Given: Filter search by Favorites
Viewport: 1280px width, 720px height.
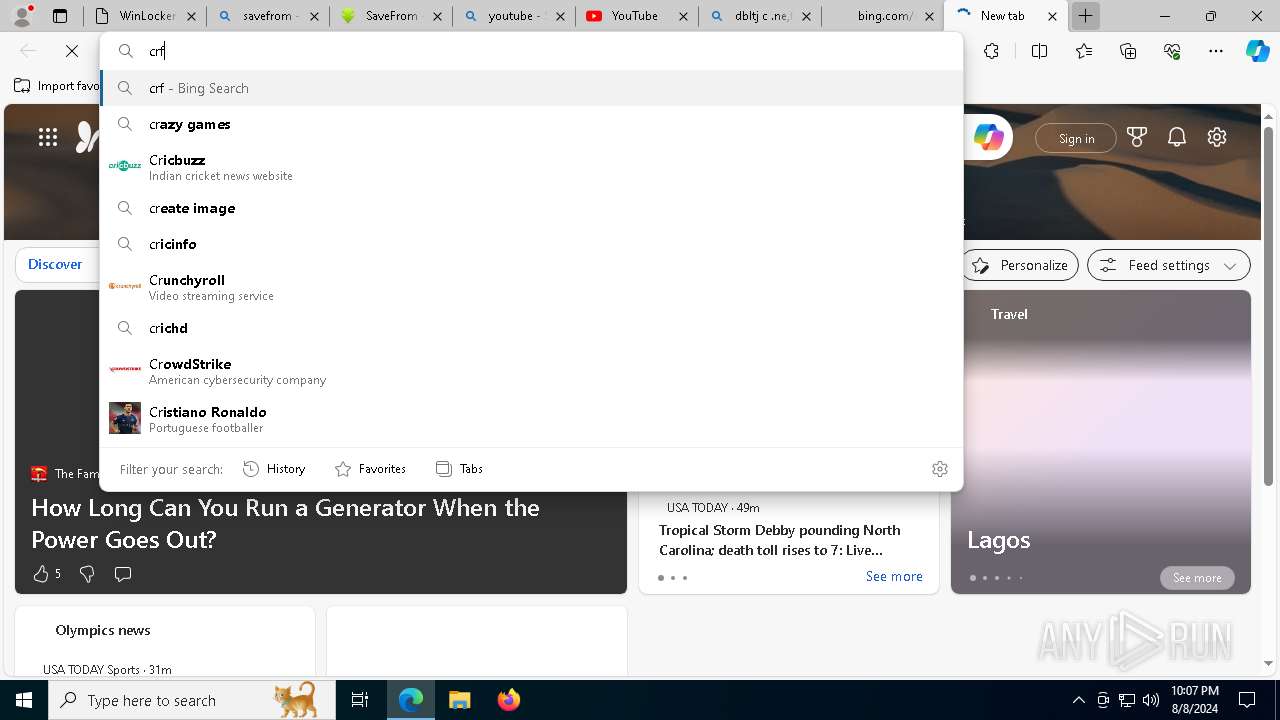Looking at the screenshot, I should pos(370,469).
